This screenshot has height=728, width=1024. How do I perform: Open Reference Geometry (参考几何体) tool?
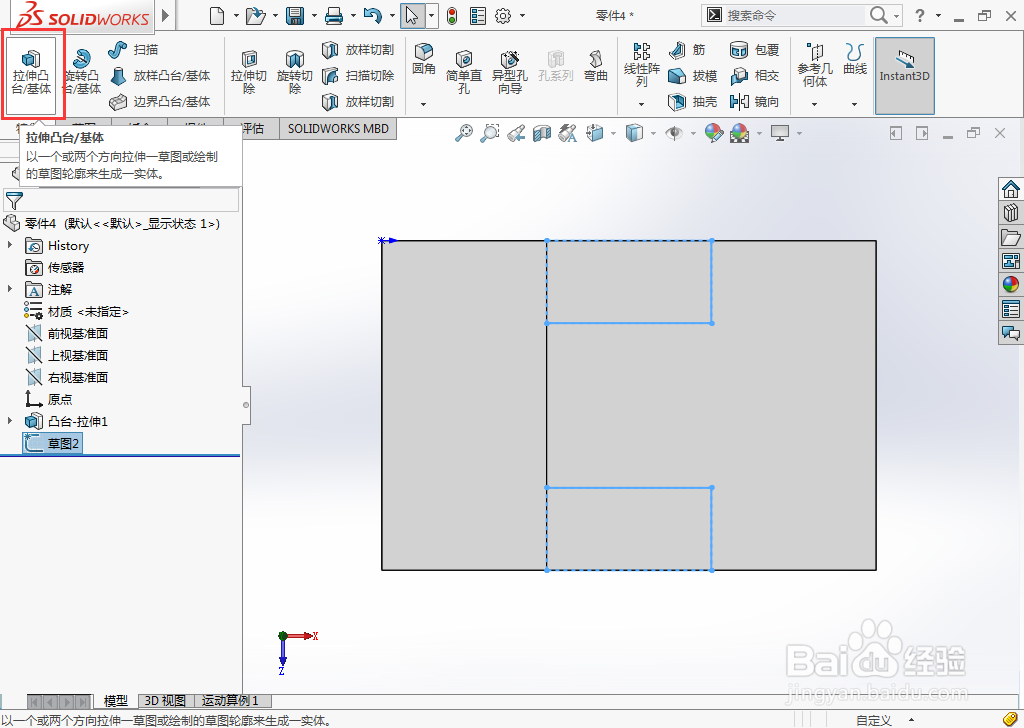(814, 65)
